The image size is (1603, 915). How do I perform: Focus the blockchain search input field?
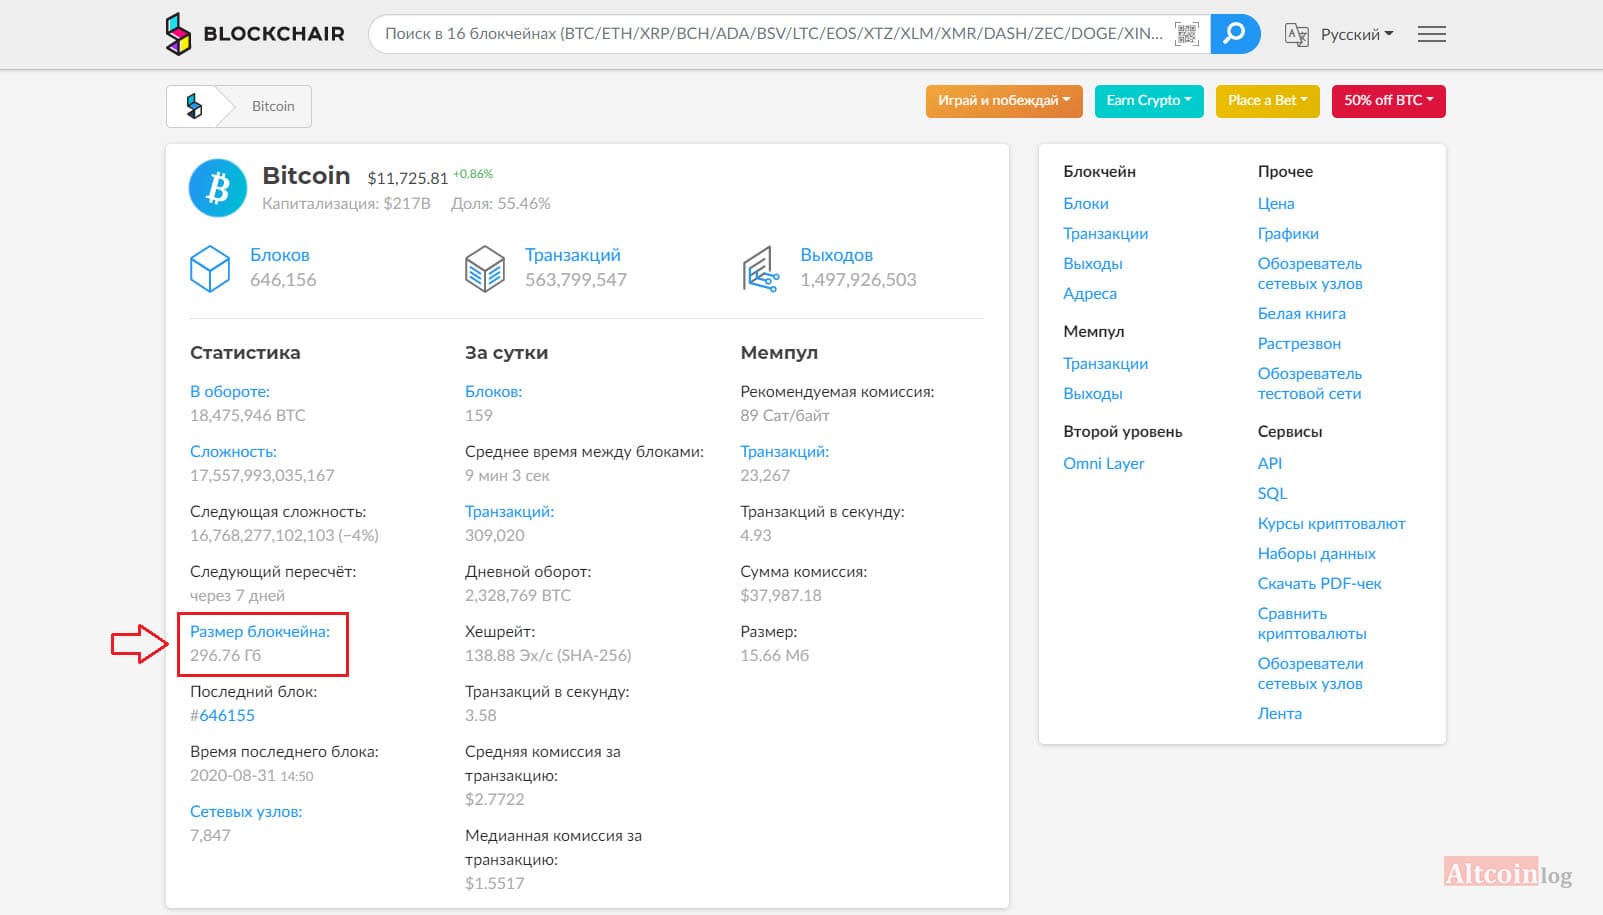772,34
